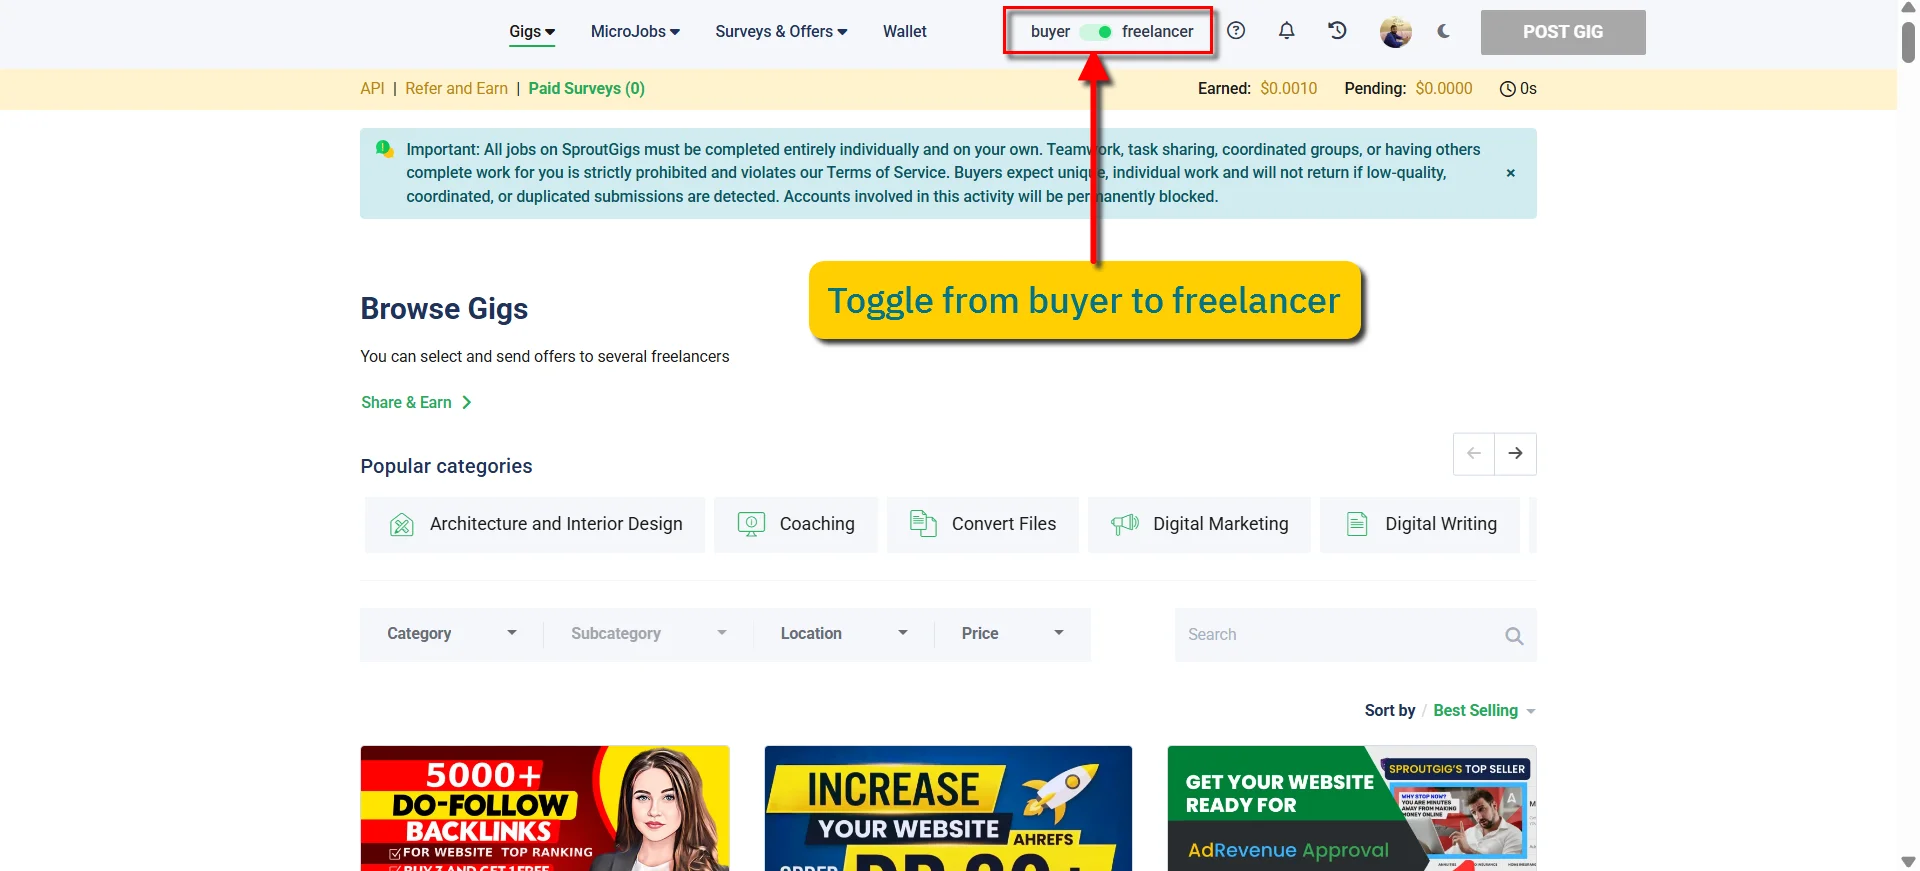1920x871 pixels.
Task: Show previous popular categories arrow
Action: tap(1474, 454)
